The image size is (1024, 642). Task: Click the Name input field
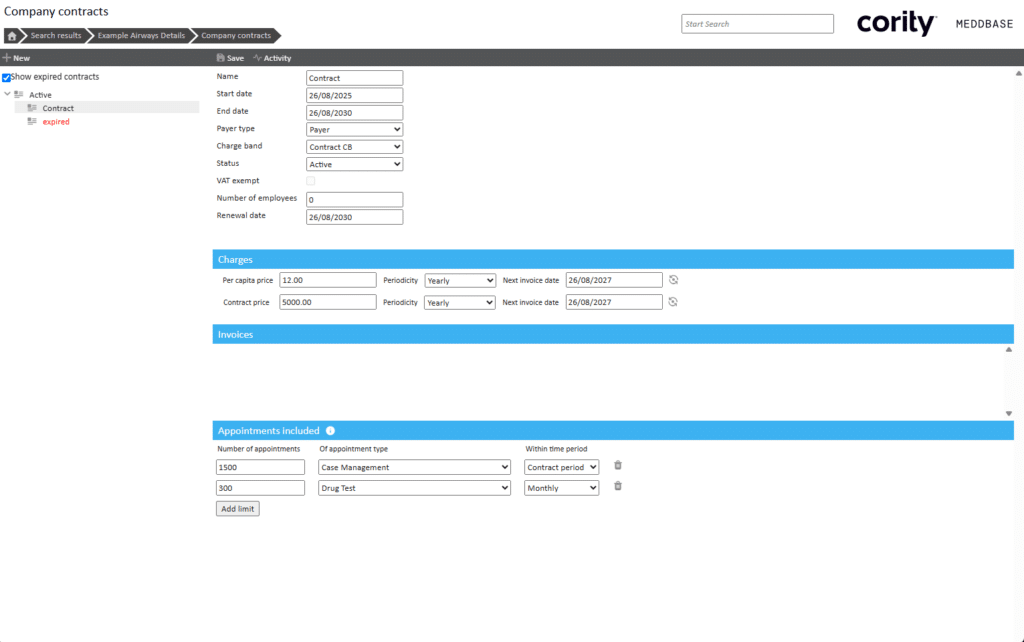click(355, 78)
